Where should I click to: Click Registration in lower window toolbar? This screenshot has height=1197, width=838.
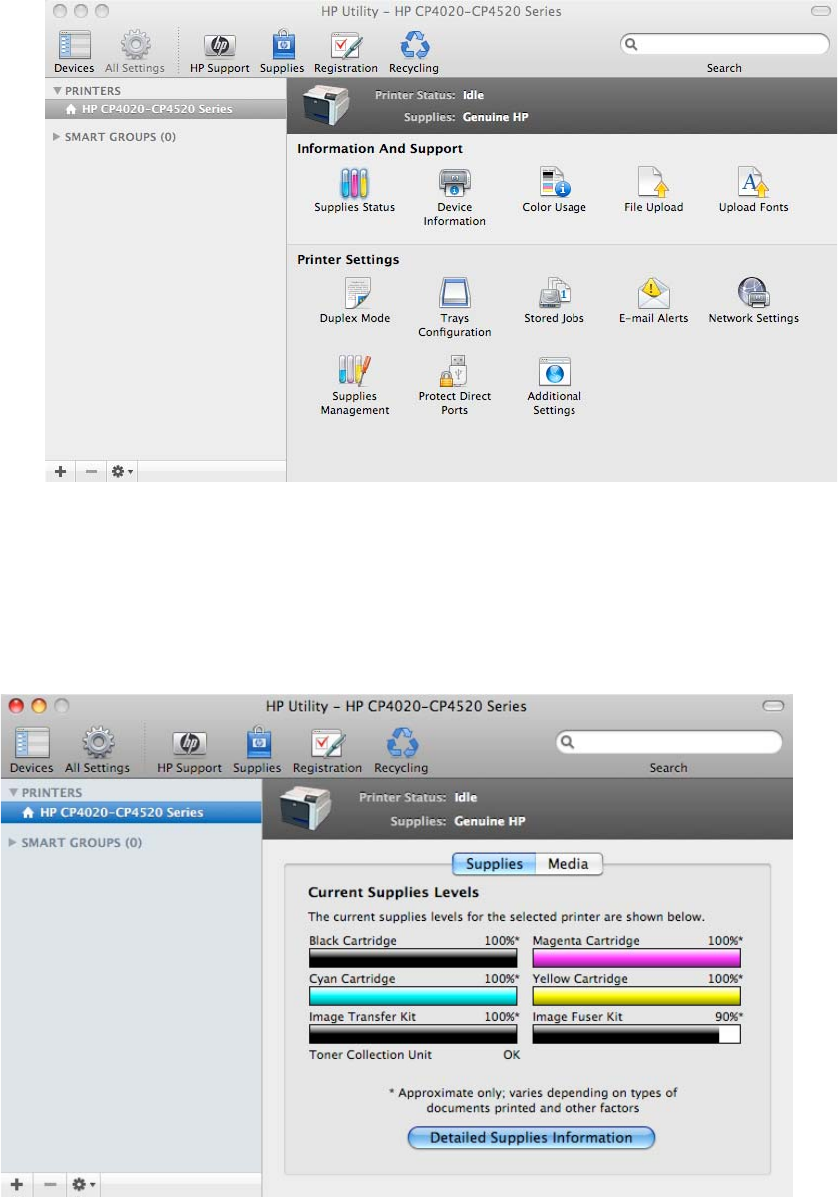(x=327, y=750)
